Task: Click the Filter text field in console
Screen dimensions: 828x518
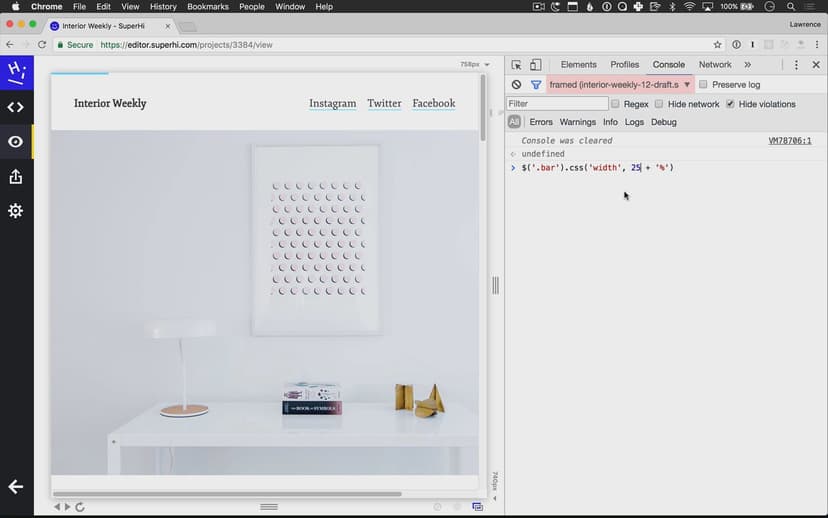Action: [557, 104]
